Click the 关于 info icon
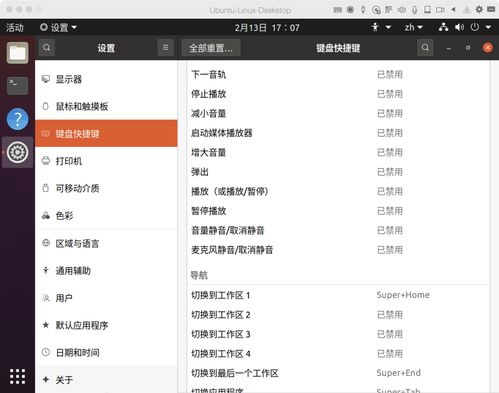This screenshot has height=393, width=499. point(46,379)
